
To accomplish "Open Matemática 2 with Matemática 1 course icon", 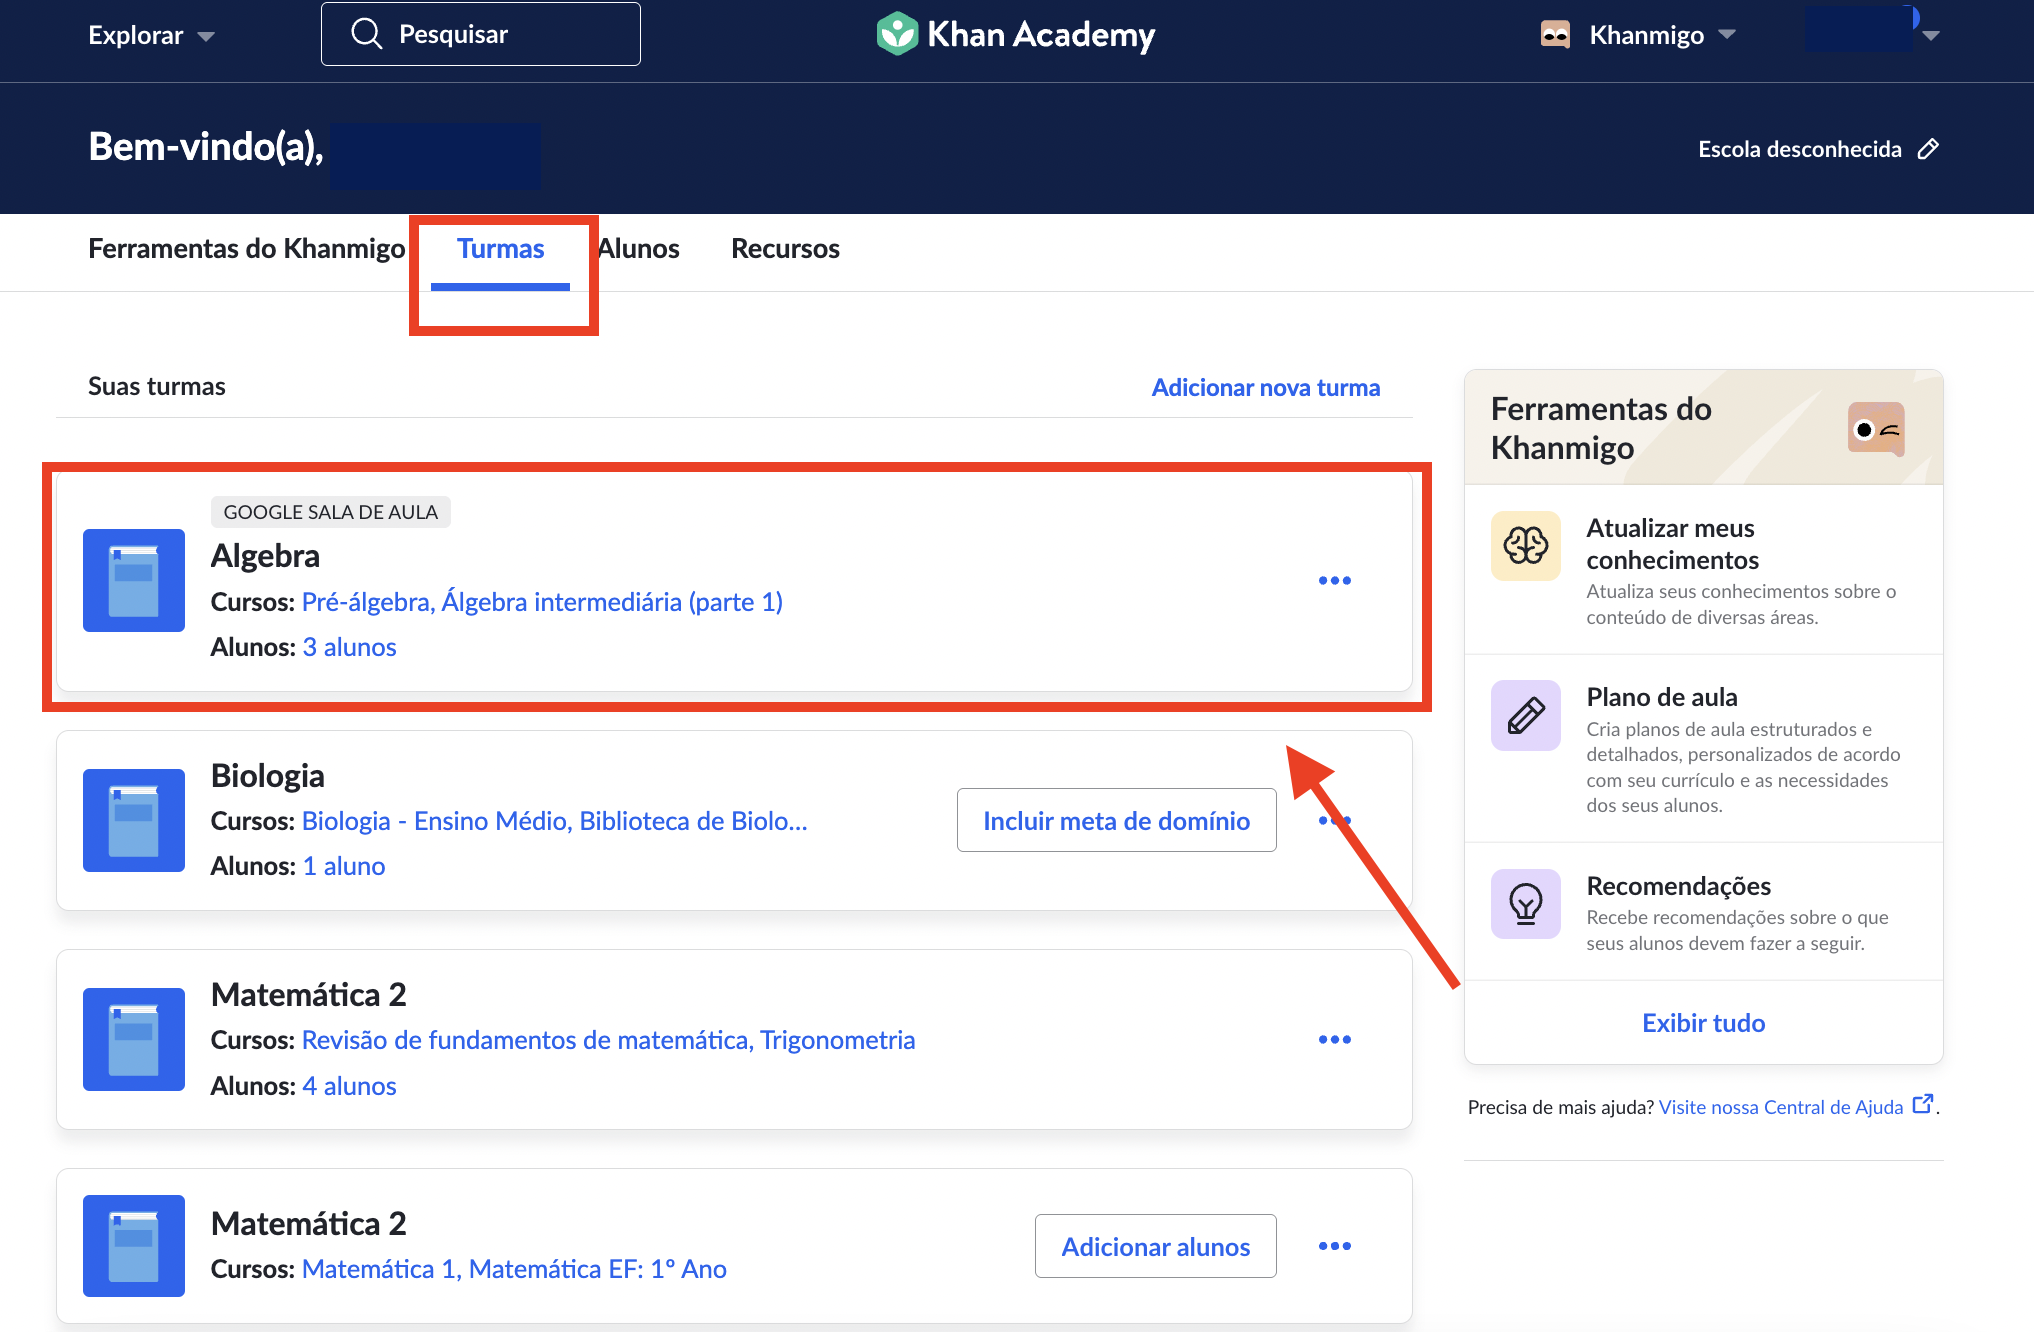I will click(x=134, y=1246).
